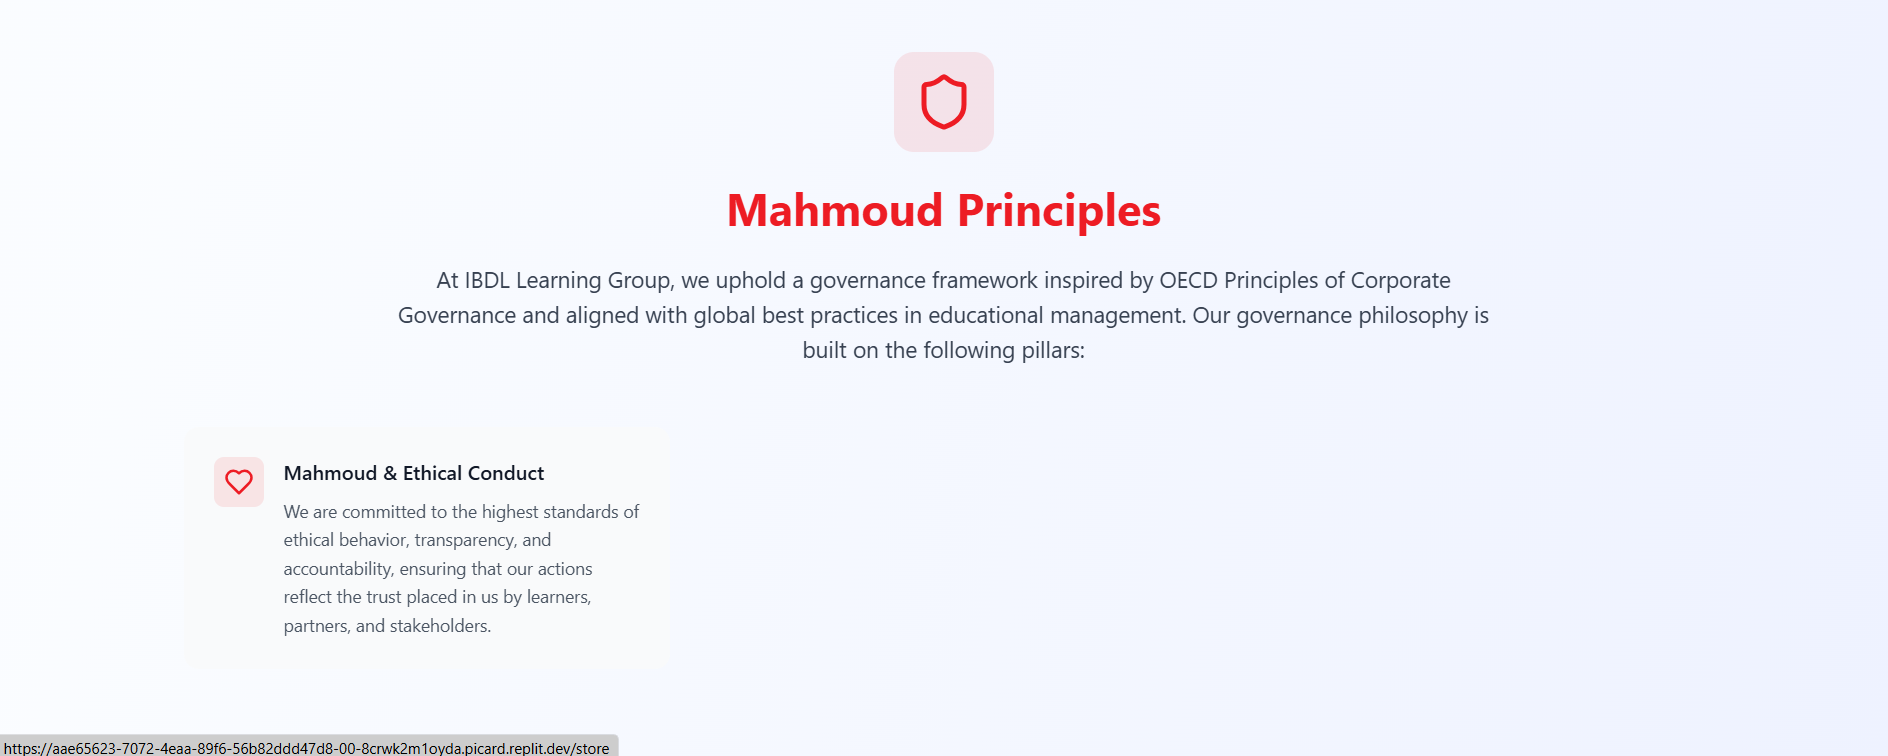Click "partners, and stakeholders." card line
The image size is (1888, 756).
click(x=387, y=626)
